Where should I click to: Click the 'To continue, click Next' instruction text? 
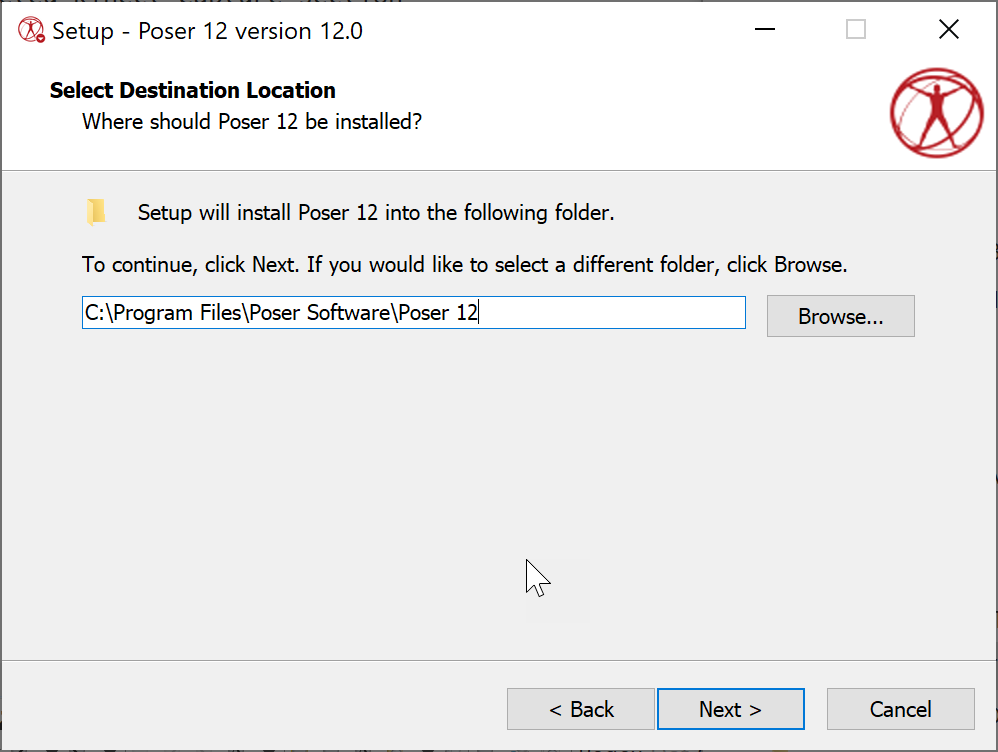[465, 265]
